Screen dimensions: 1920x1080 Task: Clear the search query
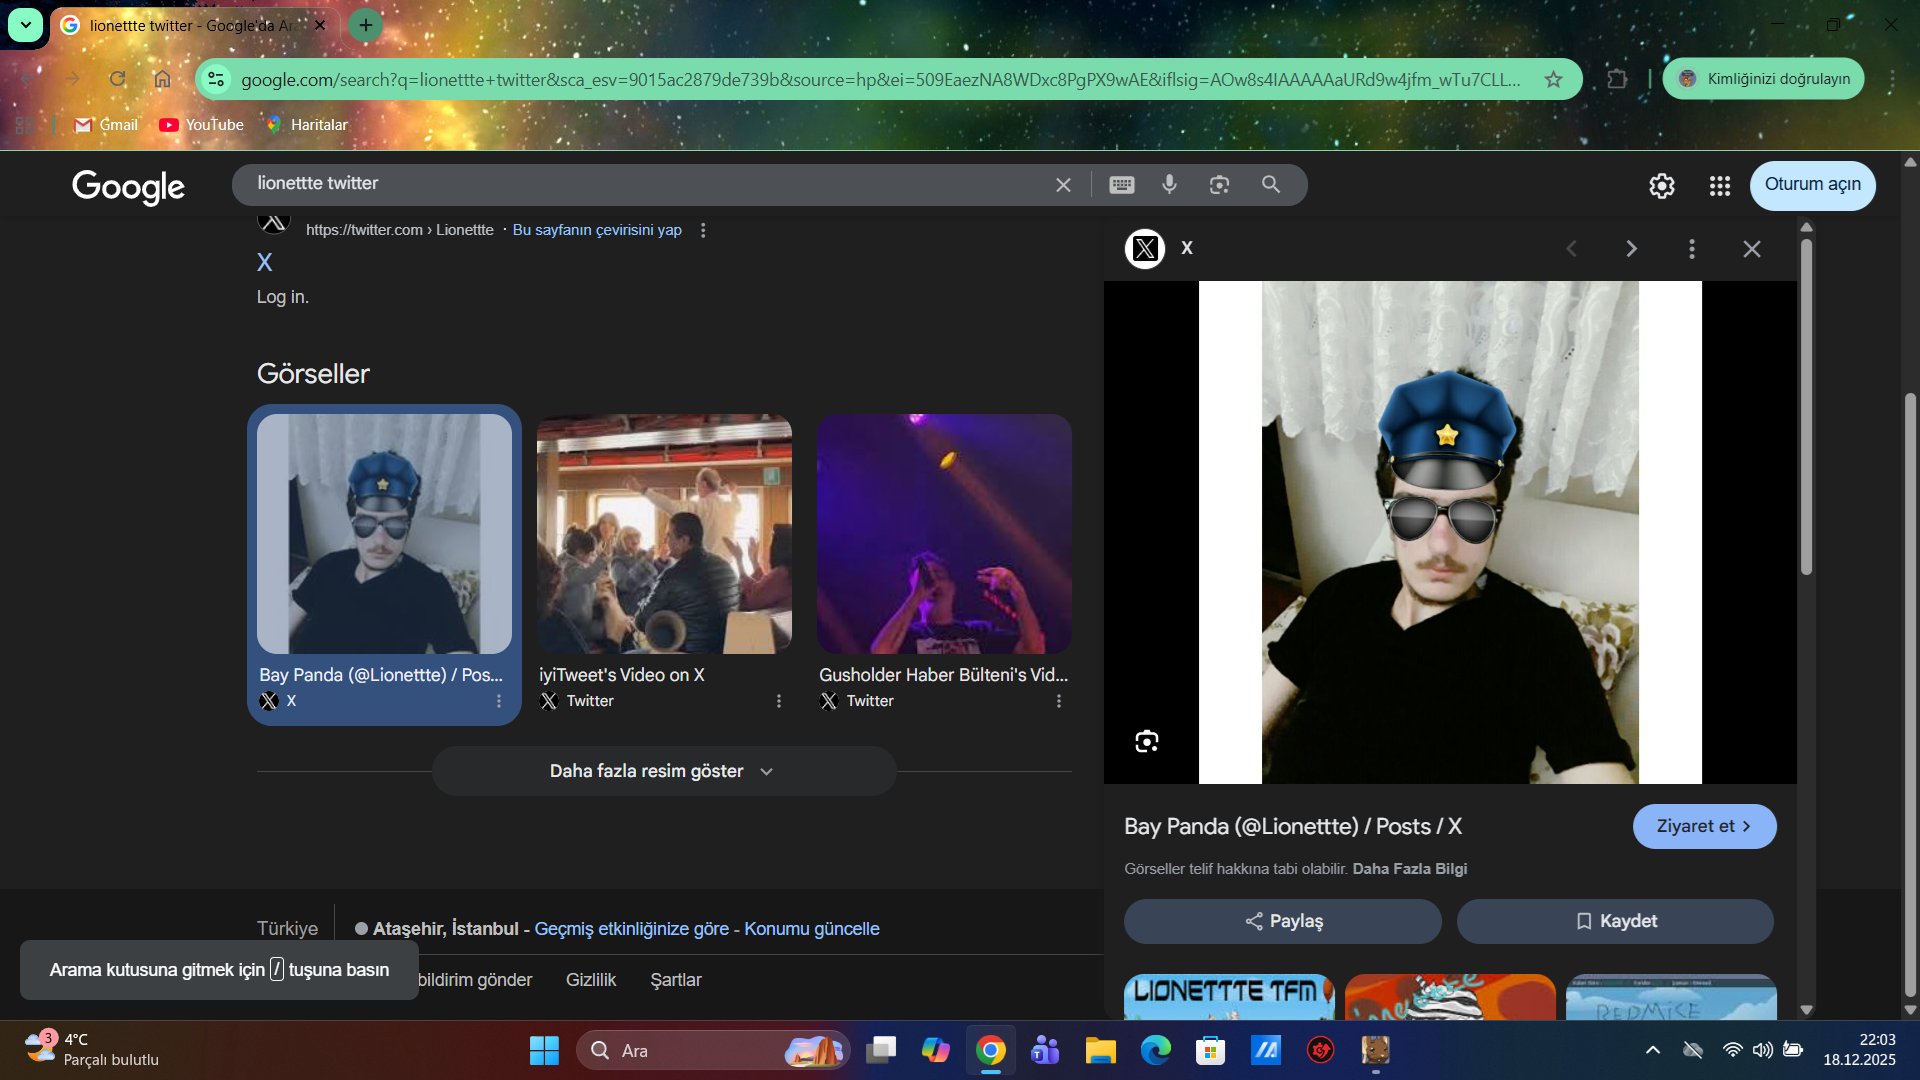[1063, 185]
